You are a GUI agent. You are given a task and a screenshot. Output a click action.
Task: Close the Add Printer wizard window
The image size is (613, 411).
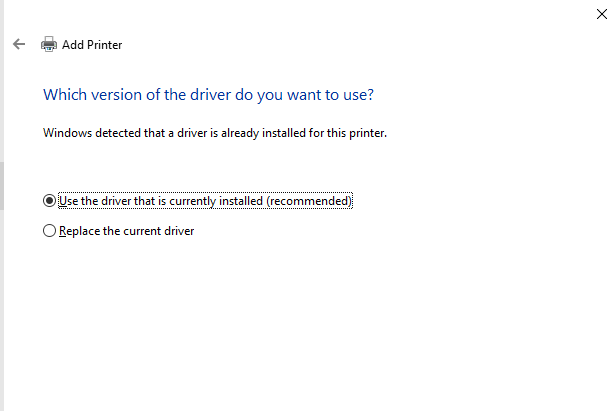point(602,14)
